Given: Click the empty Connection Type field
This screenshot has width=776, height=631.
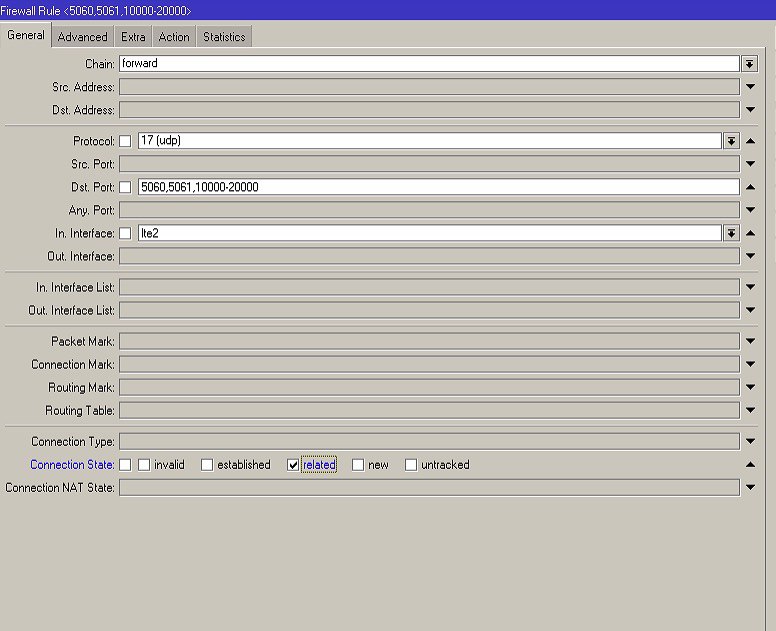Looking at the screenshot, I should 429,441.
